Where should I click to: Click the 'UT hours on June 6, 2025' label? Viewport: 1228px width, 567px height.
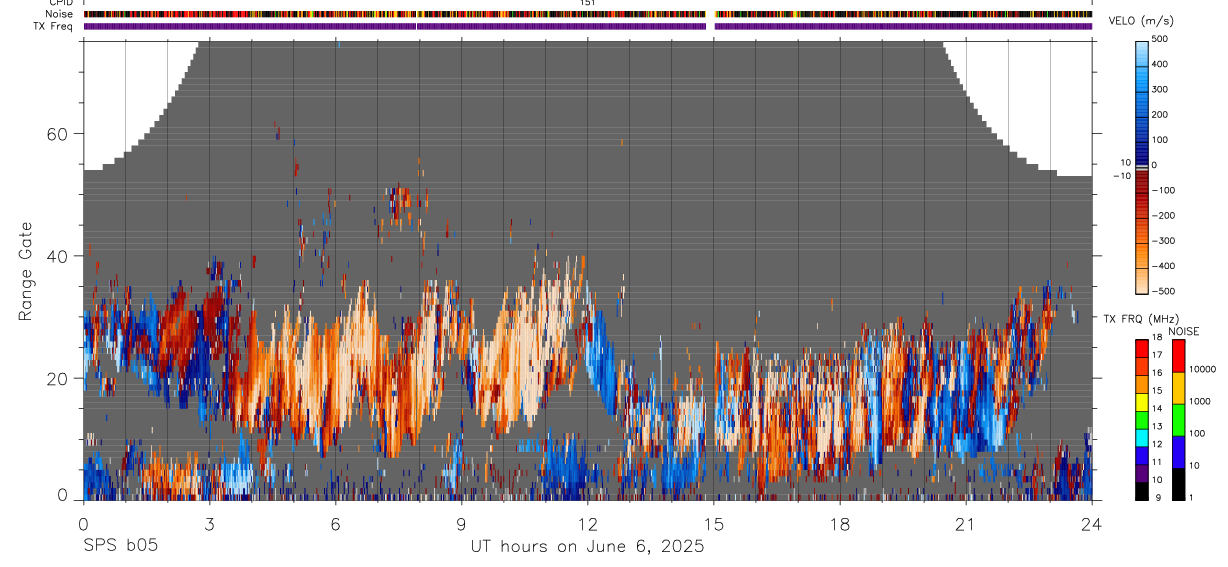tap(587, 547)
